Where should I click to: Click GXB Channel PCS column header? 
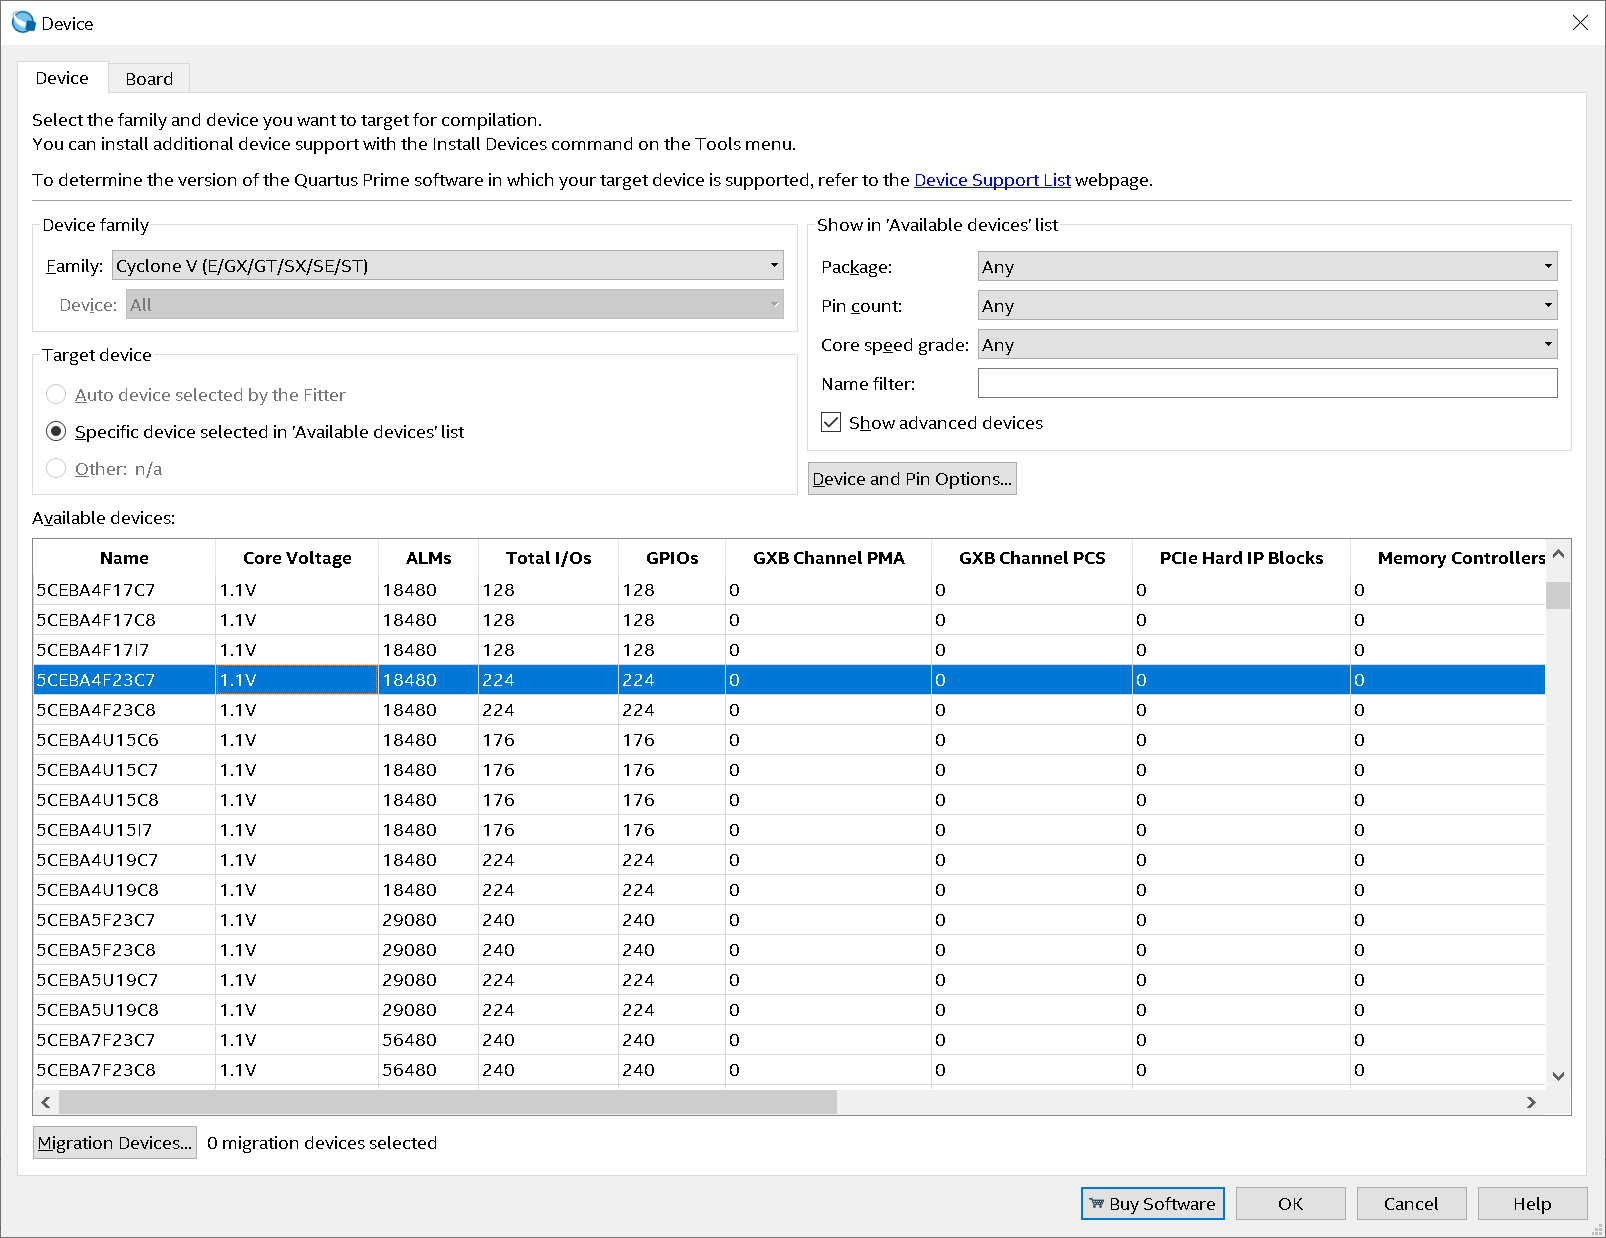(x=1032, y=558)
